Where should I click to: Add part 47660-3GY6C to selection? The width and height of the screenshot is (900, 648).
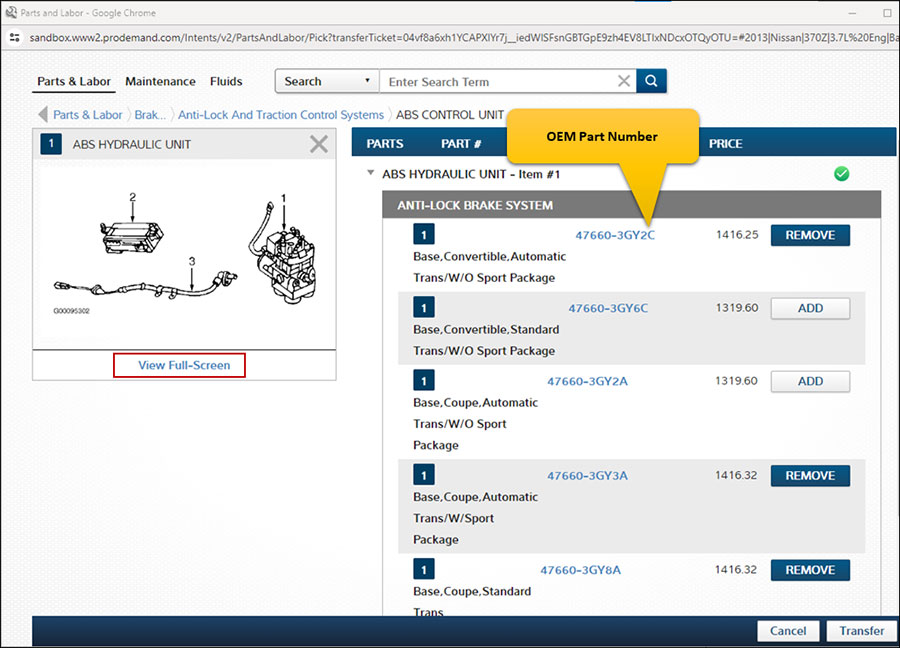click(809, 309)
